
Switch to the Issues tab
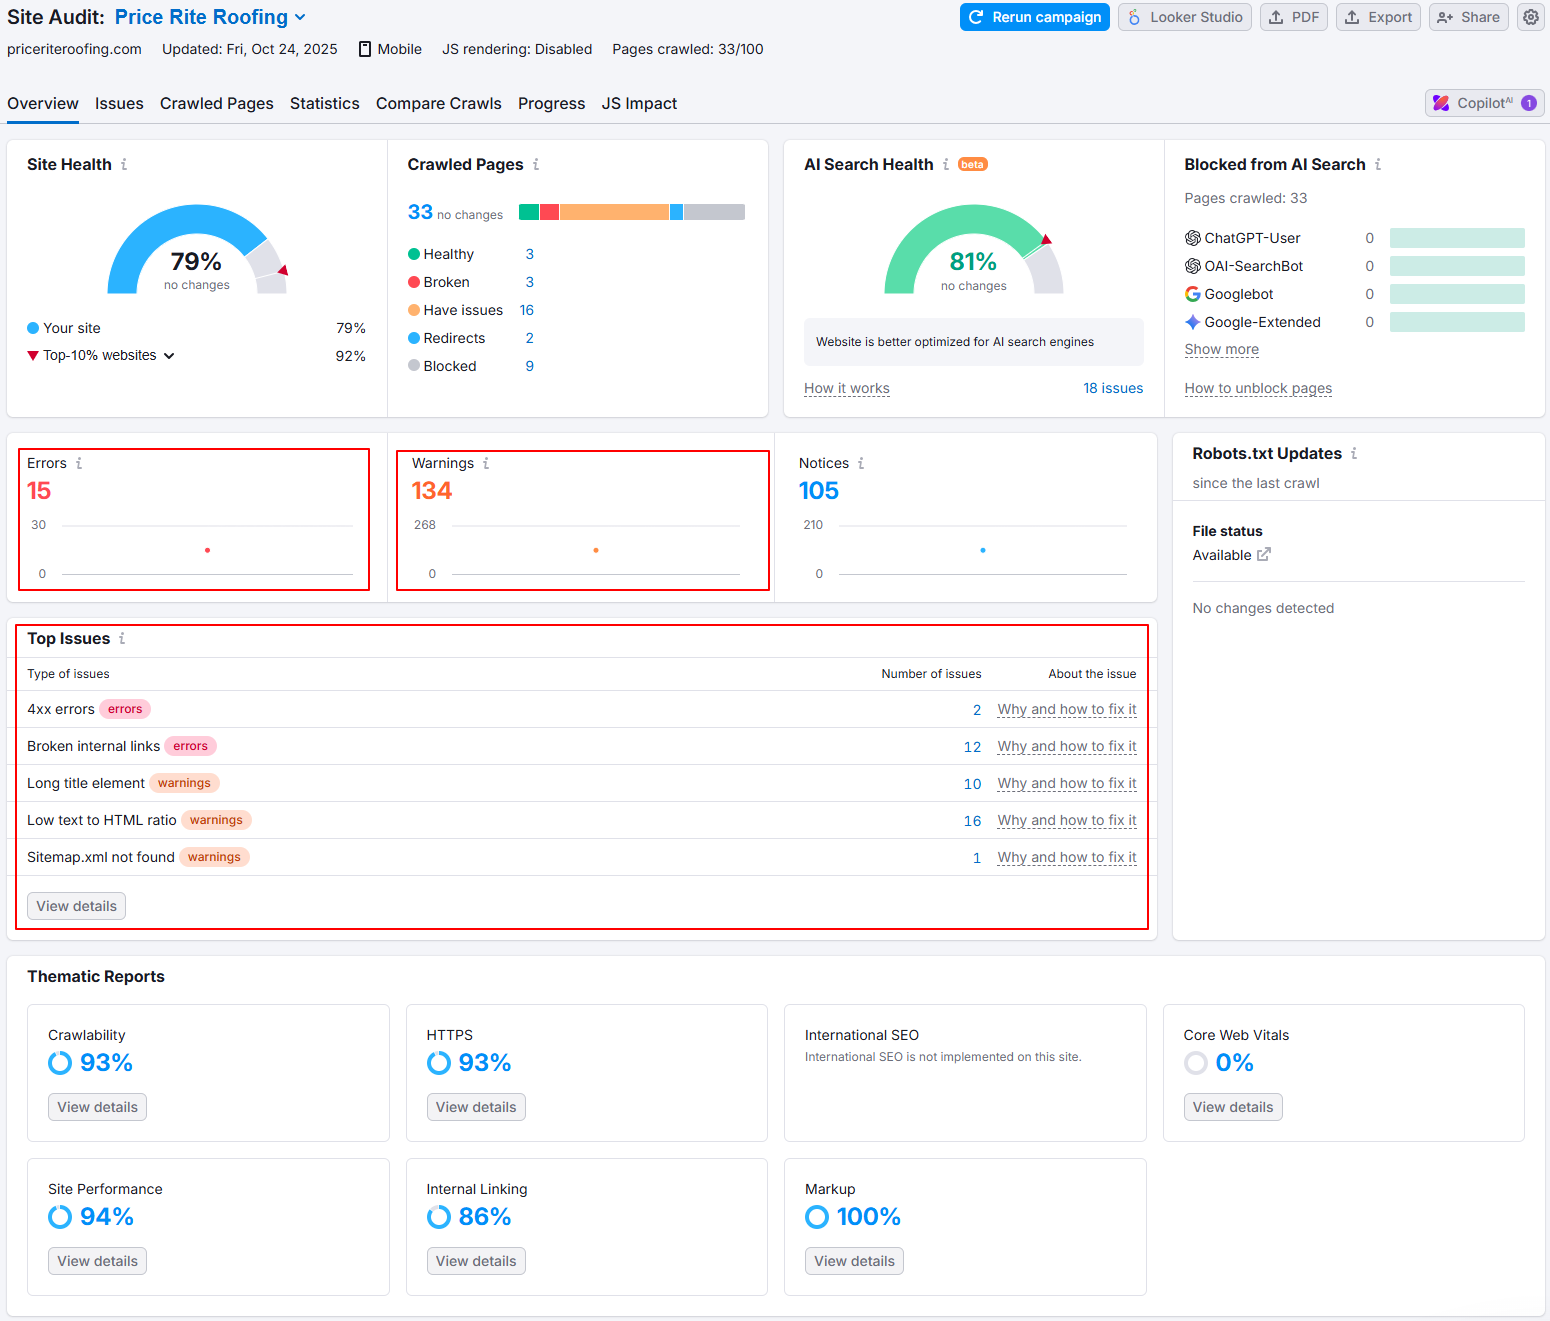[x=119, y=104]
